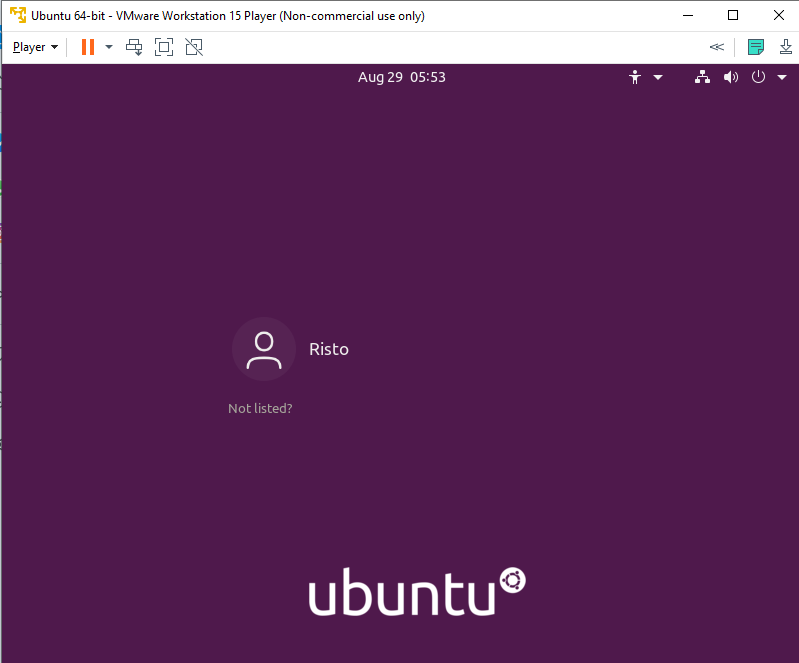Image resolution: width=799 pixels, height=663 pixels.
Task: Click the VMware tools download icon
Action: coord(786,47)
